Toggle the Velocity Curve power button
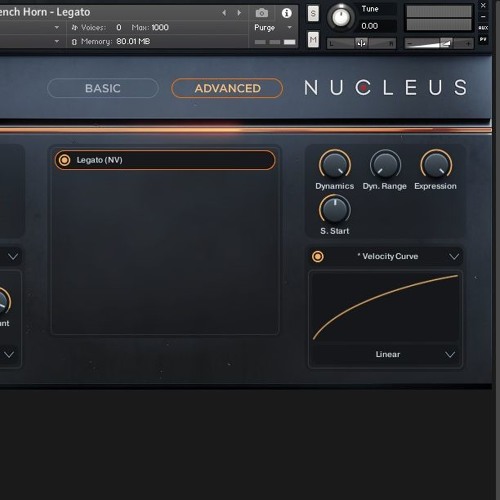This screenshot has height=500, width=500. (318, 256)
